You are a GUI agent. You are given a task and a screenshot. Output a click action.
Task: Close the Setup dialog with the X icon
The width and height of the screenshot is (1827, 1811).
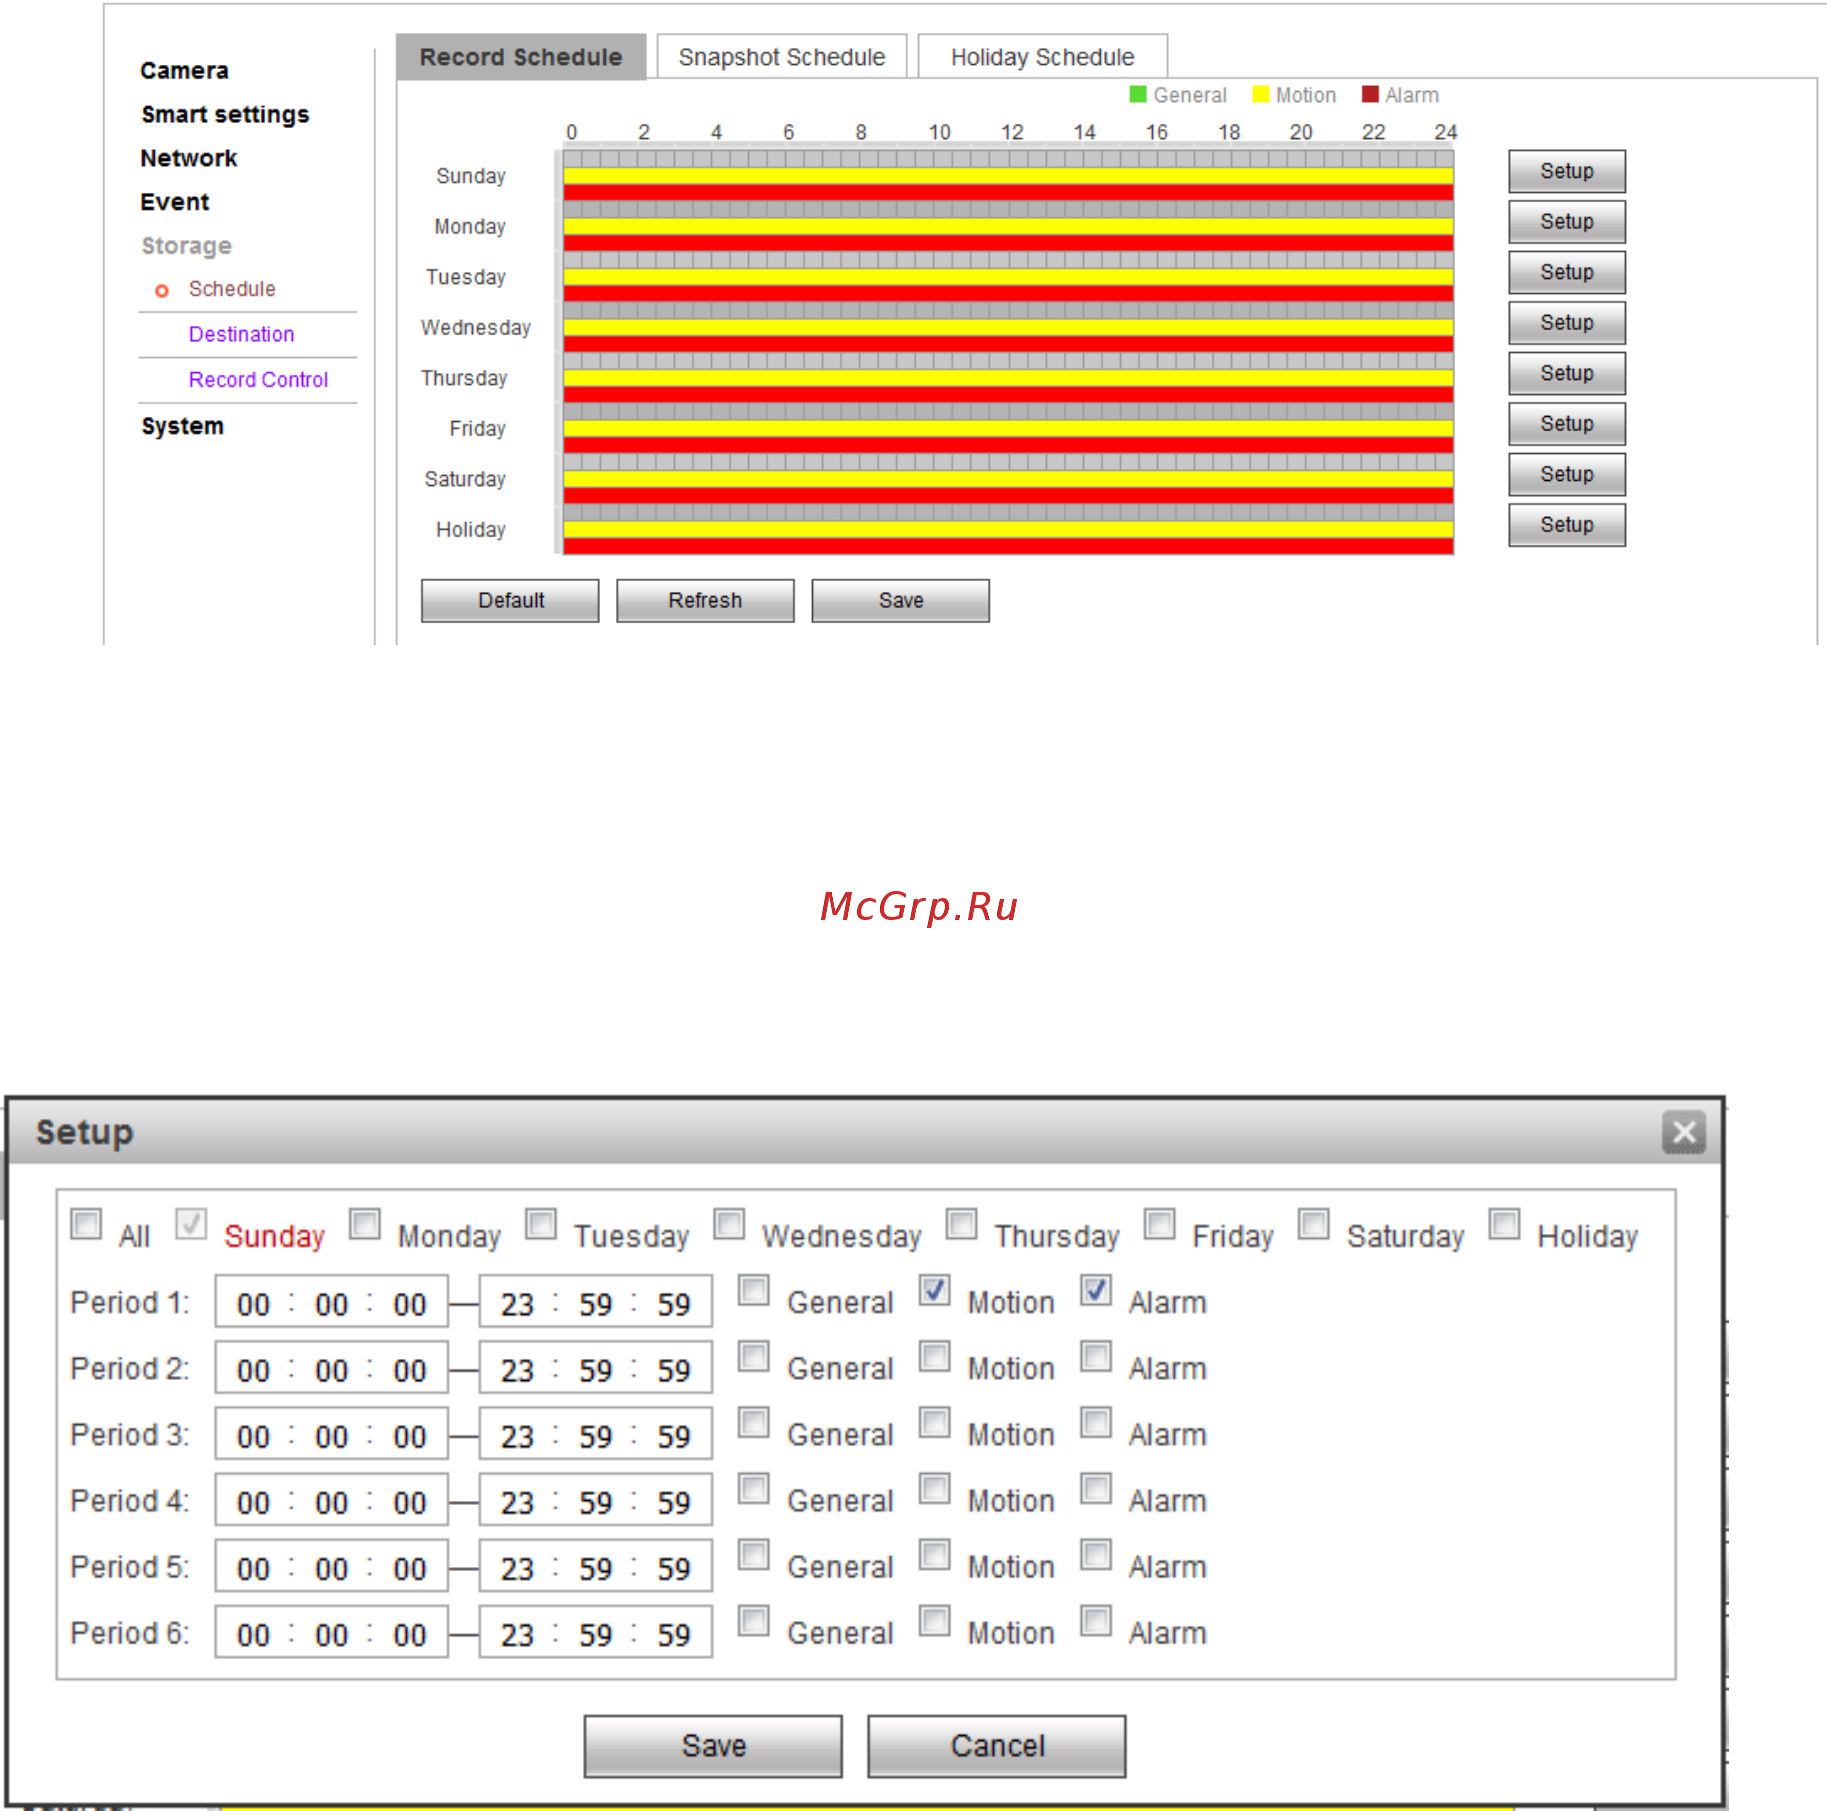coord(1684,1133)
